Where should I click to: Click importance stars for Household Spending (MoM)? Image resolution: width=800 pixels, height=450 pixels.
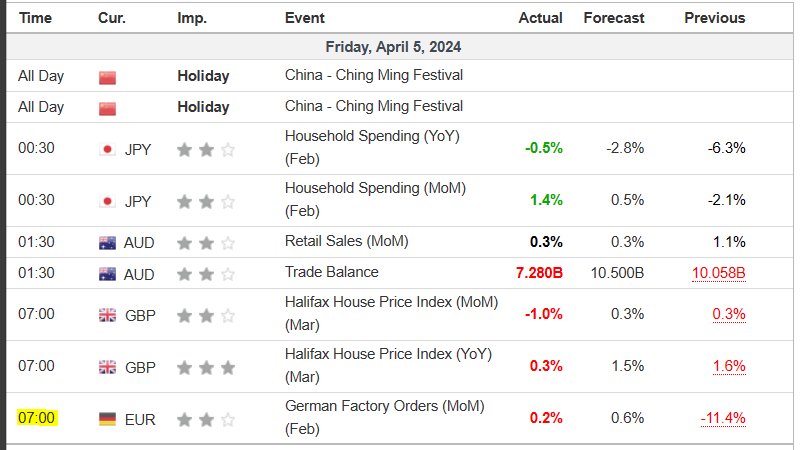coord(206,201)
